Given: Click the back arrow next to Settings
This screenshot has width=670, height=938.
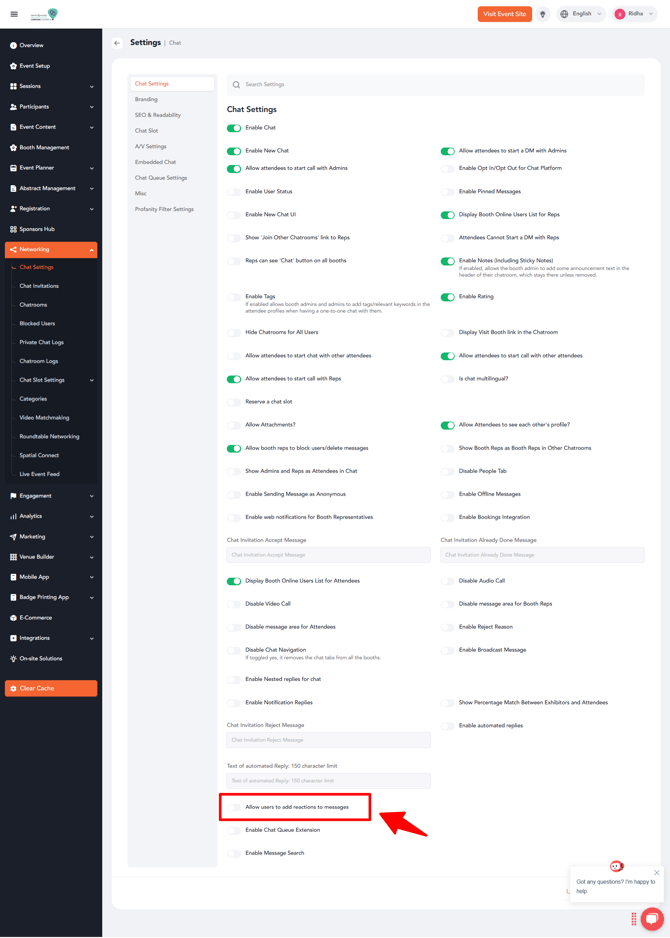Looking at the screenshot, I should [117, 43].
